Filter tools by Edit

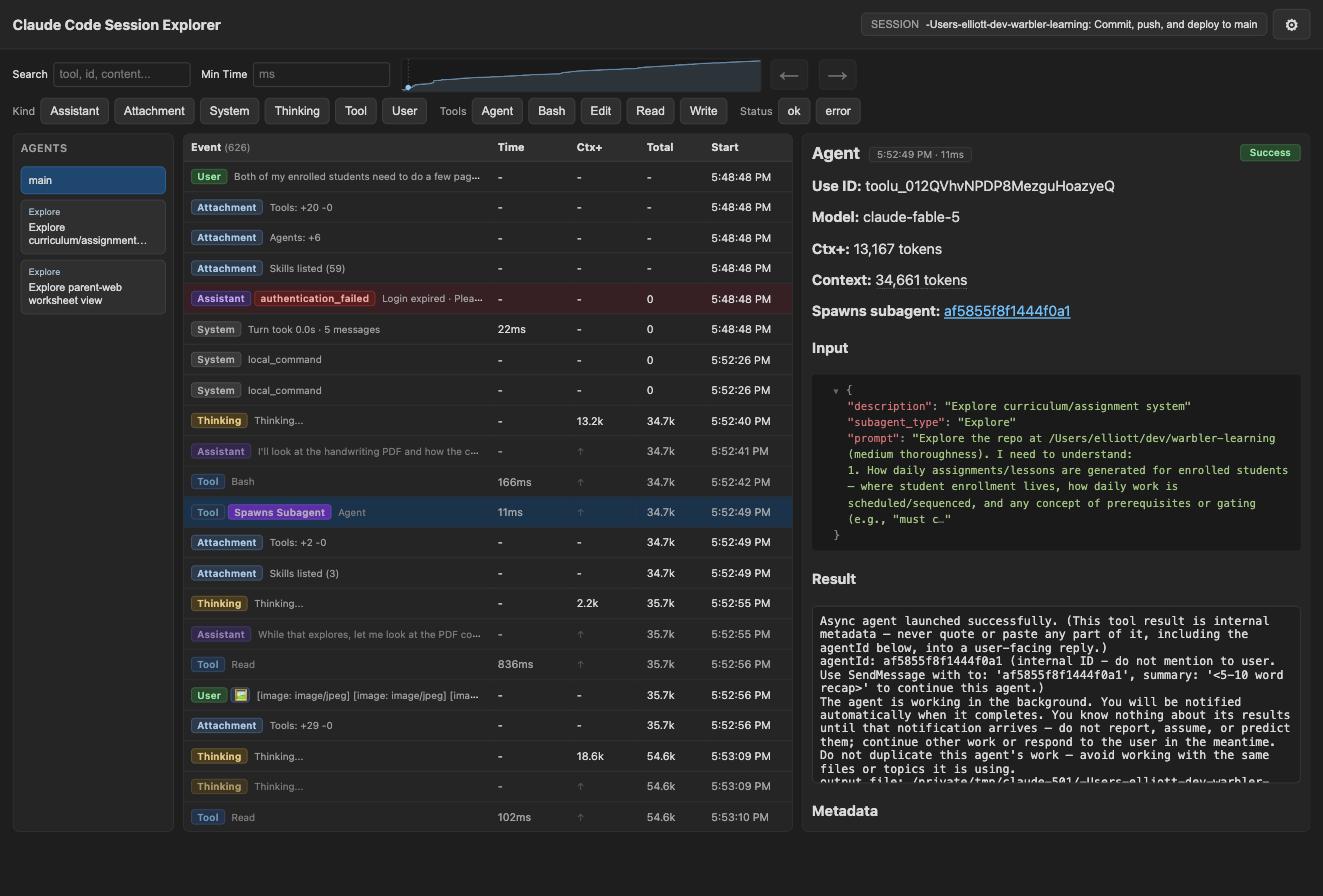600,111
